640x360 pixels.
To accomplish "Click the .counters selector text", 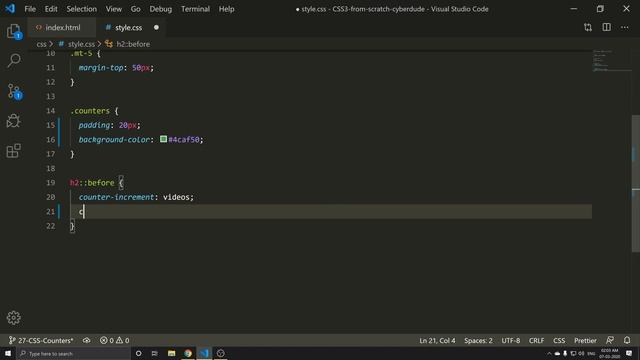I will 90,111.
